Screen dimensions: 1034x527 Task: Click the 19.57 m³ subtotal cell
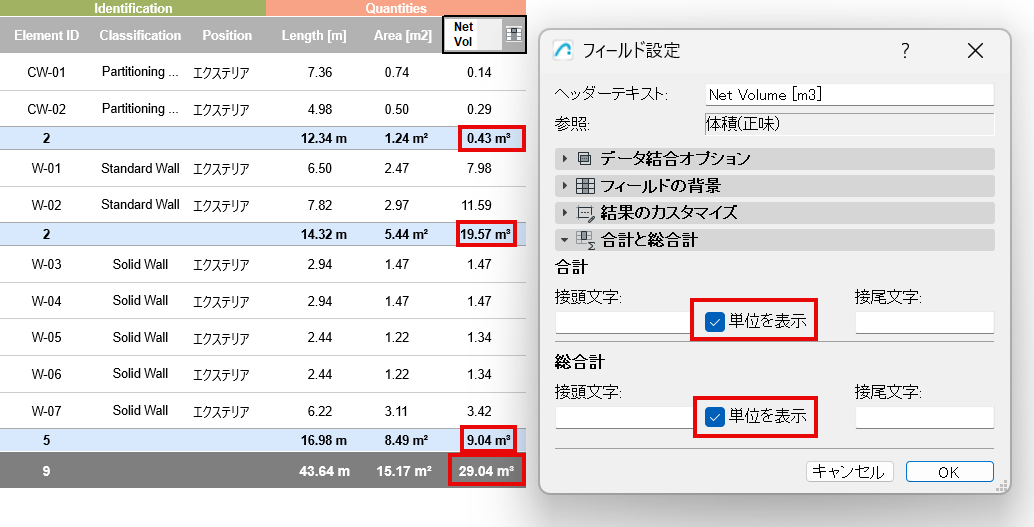[485, 234]
